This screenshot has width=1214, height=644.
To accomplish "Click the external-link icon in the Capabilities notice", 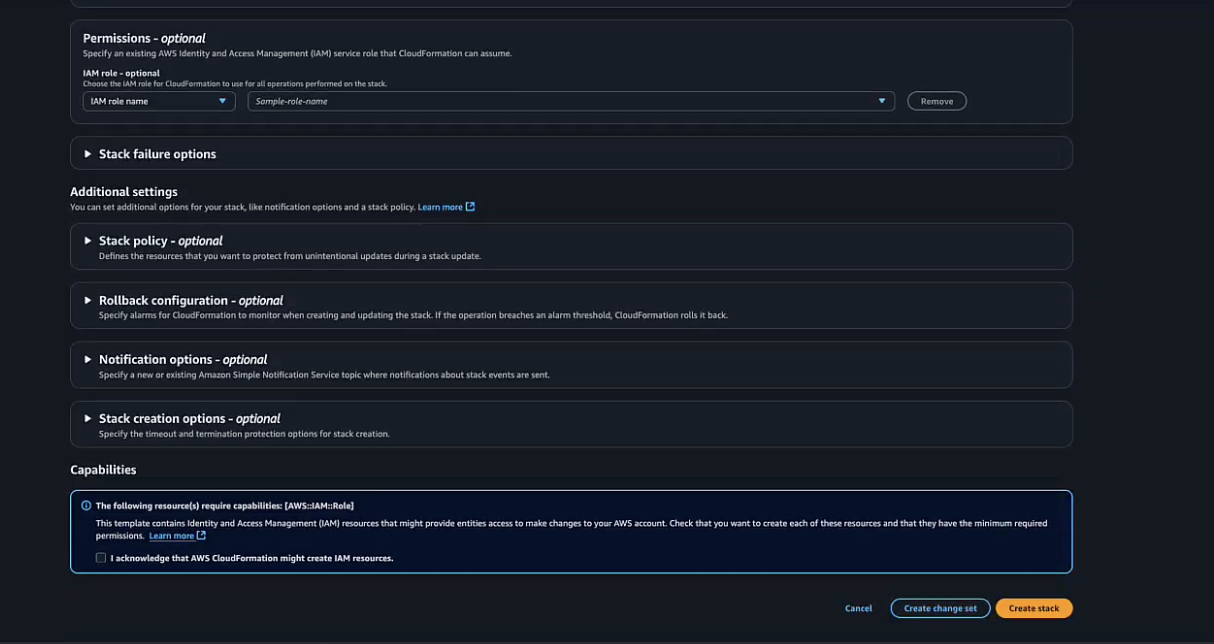I will pos(202,536).
